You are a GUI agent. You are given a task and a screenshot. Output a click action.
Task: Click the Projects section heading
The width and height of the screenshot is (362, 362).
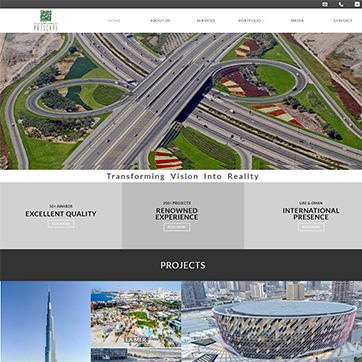pos(183,265)
